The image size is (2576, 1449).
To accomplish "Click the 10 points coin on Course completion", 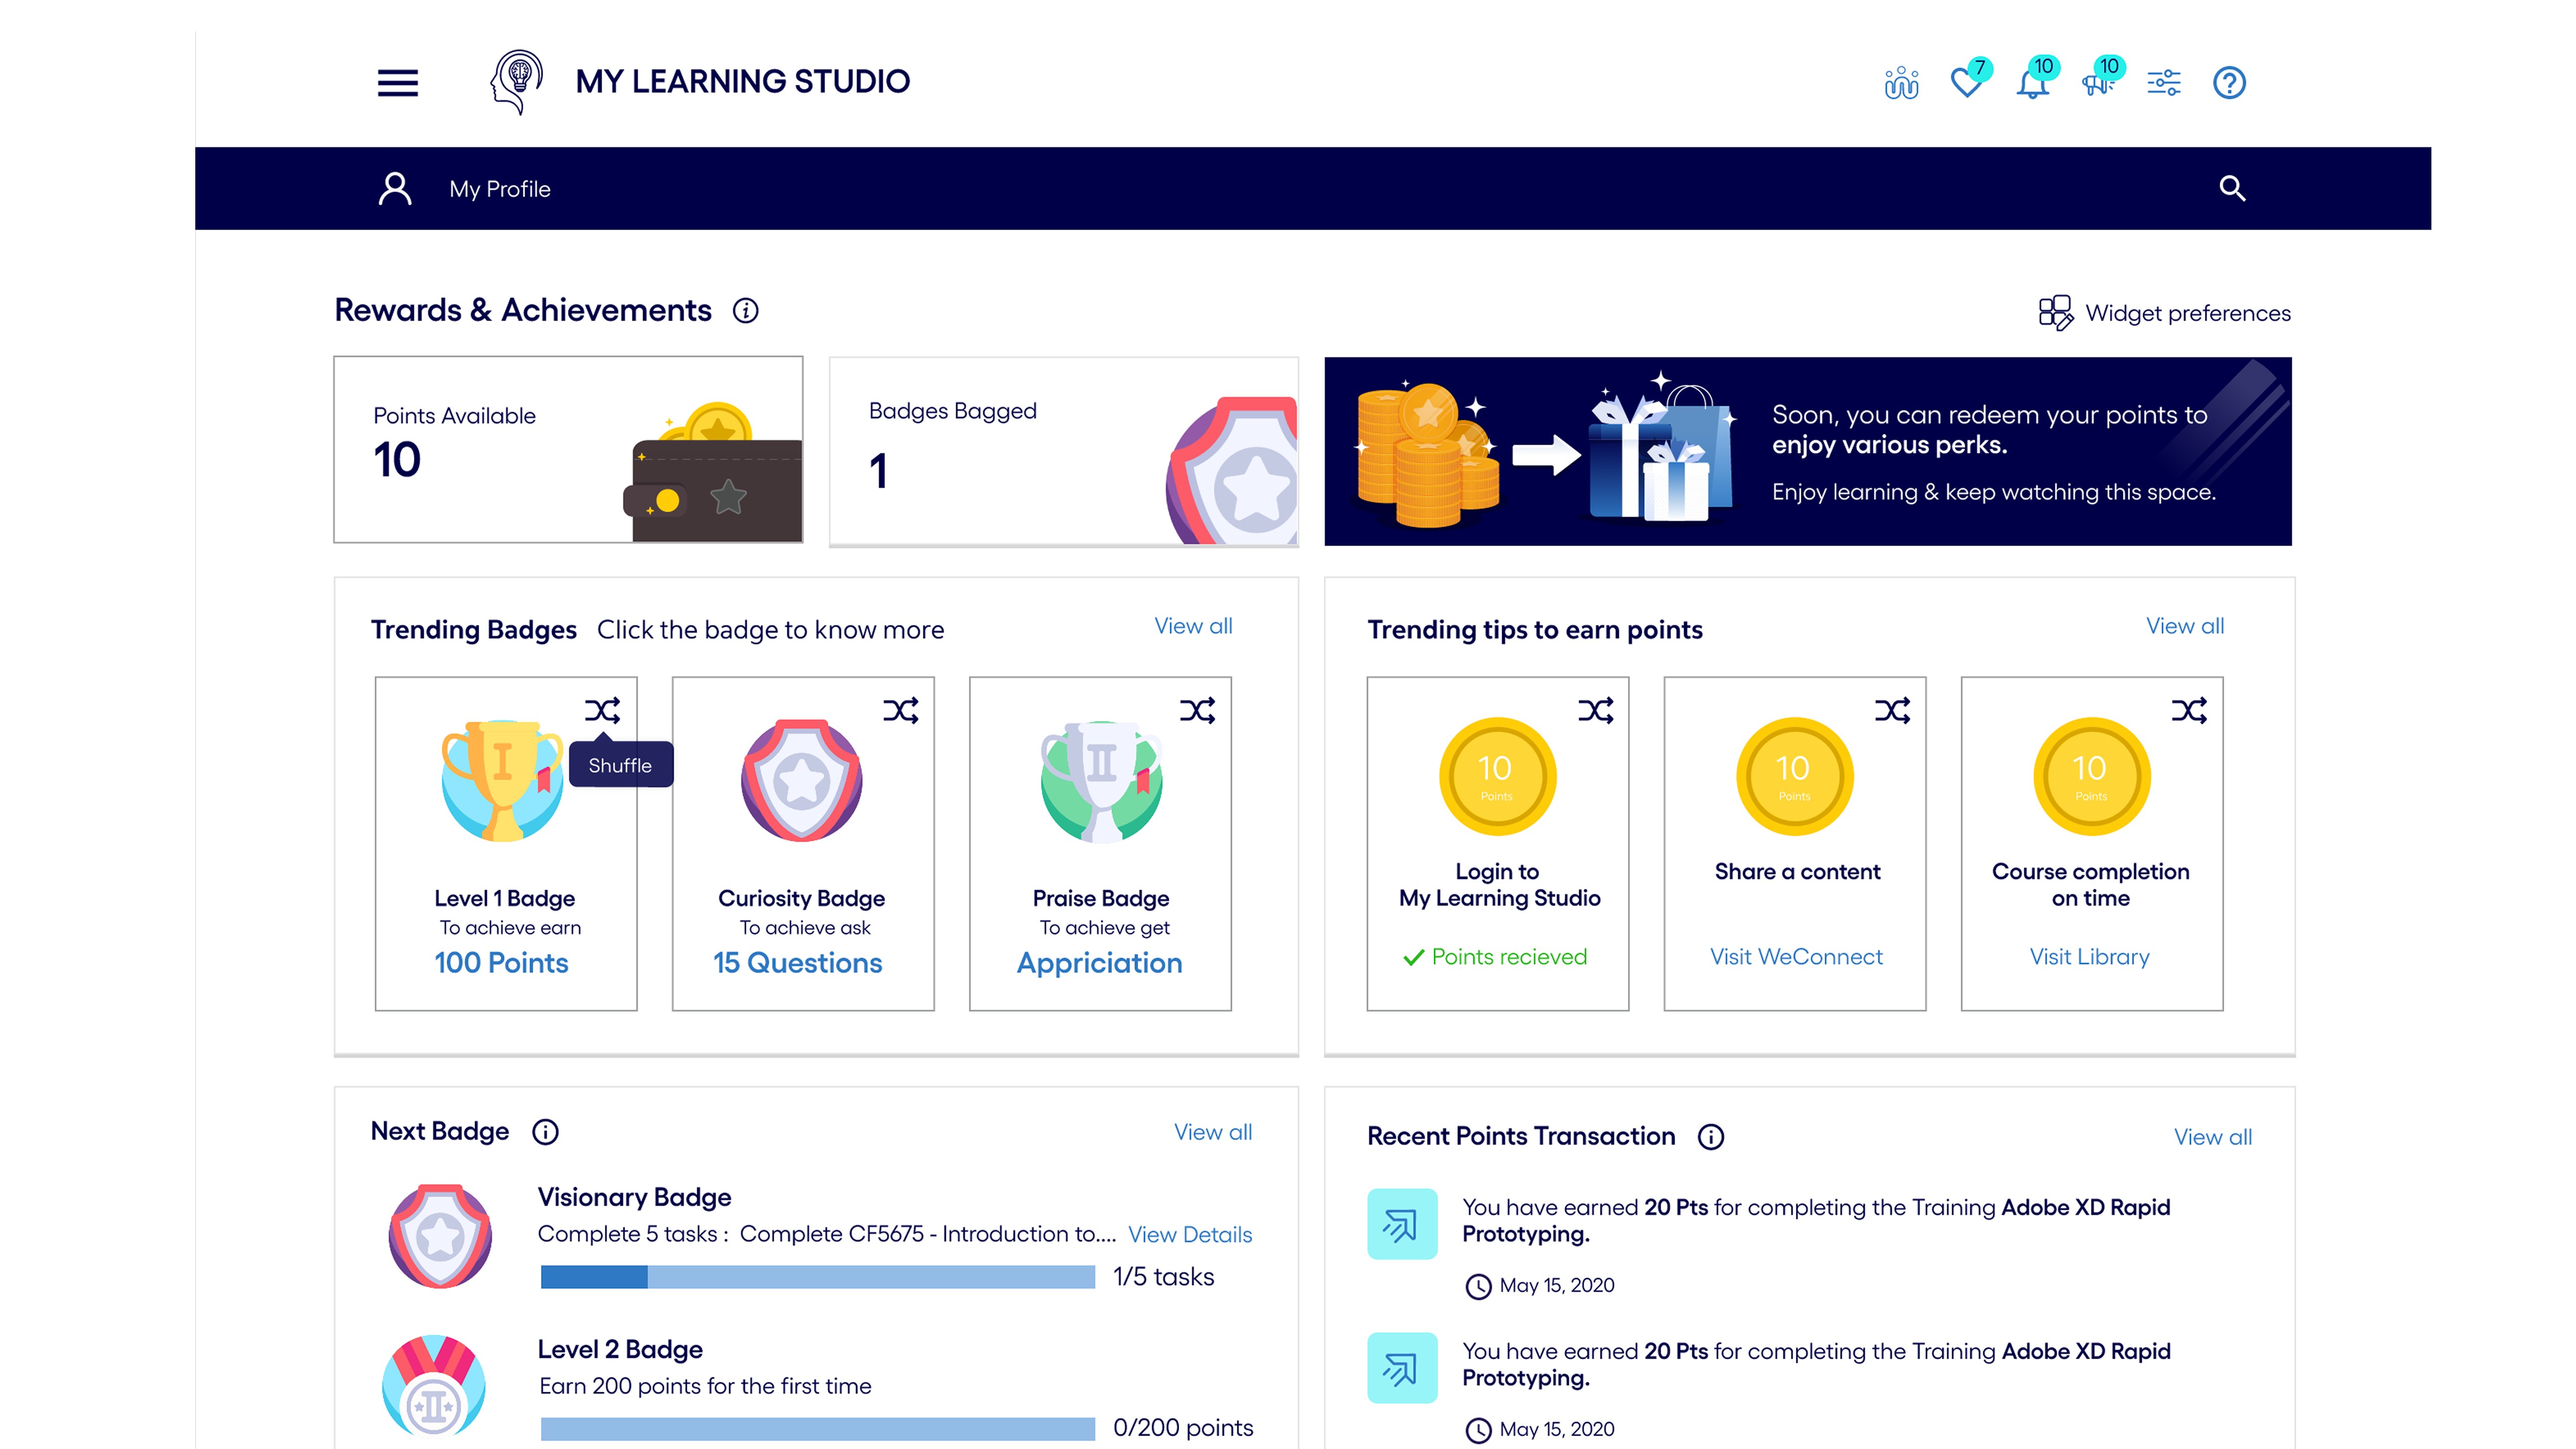I will [2091, 777].
